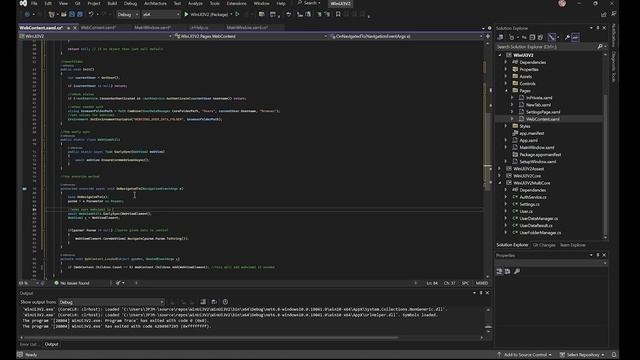Screen dimensions: 640x360
Task: Toggle auto hide pin on Output panel
Action: [x=481, y=293]
